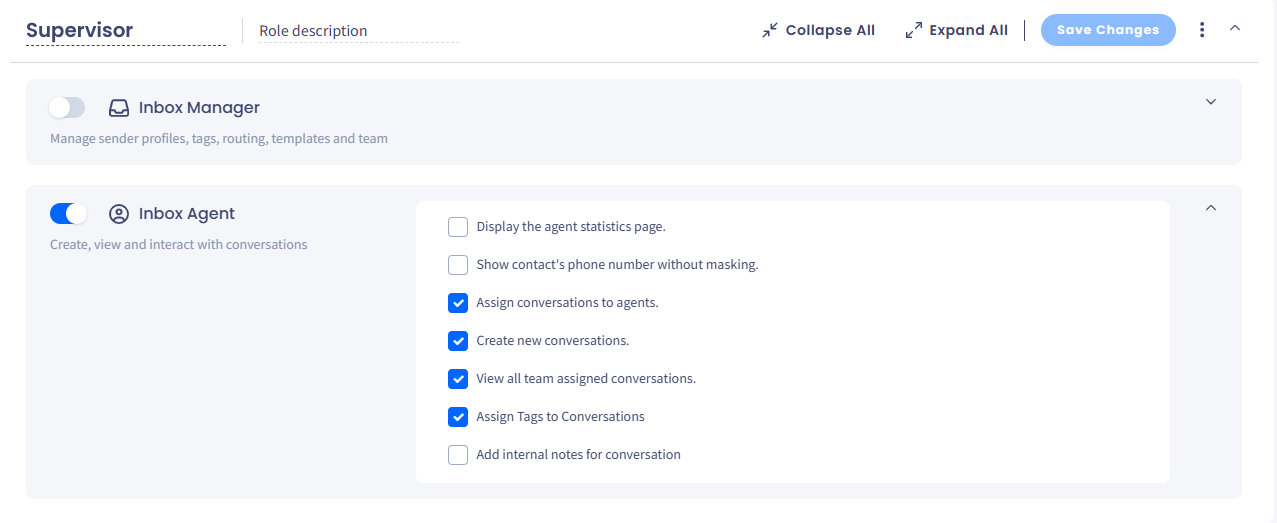Screen dimensions: 1277x523
Task: Click the Inbox Manager heading text
Action: tap(199, 108)
